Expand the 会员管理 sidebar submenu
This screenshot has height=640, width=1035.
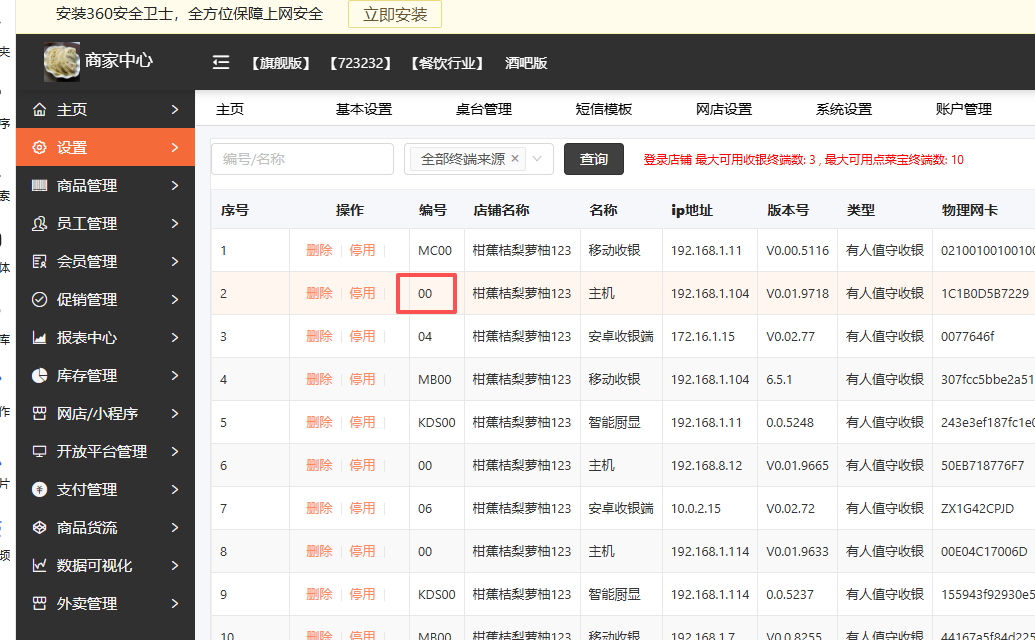pyautogui.click(x=175, y=262)
